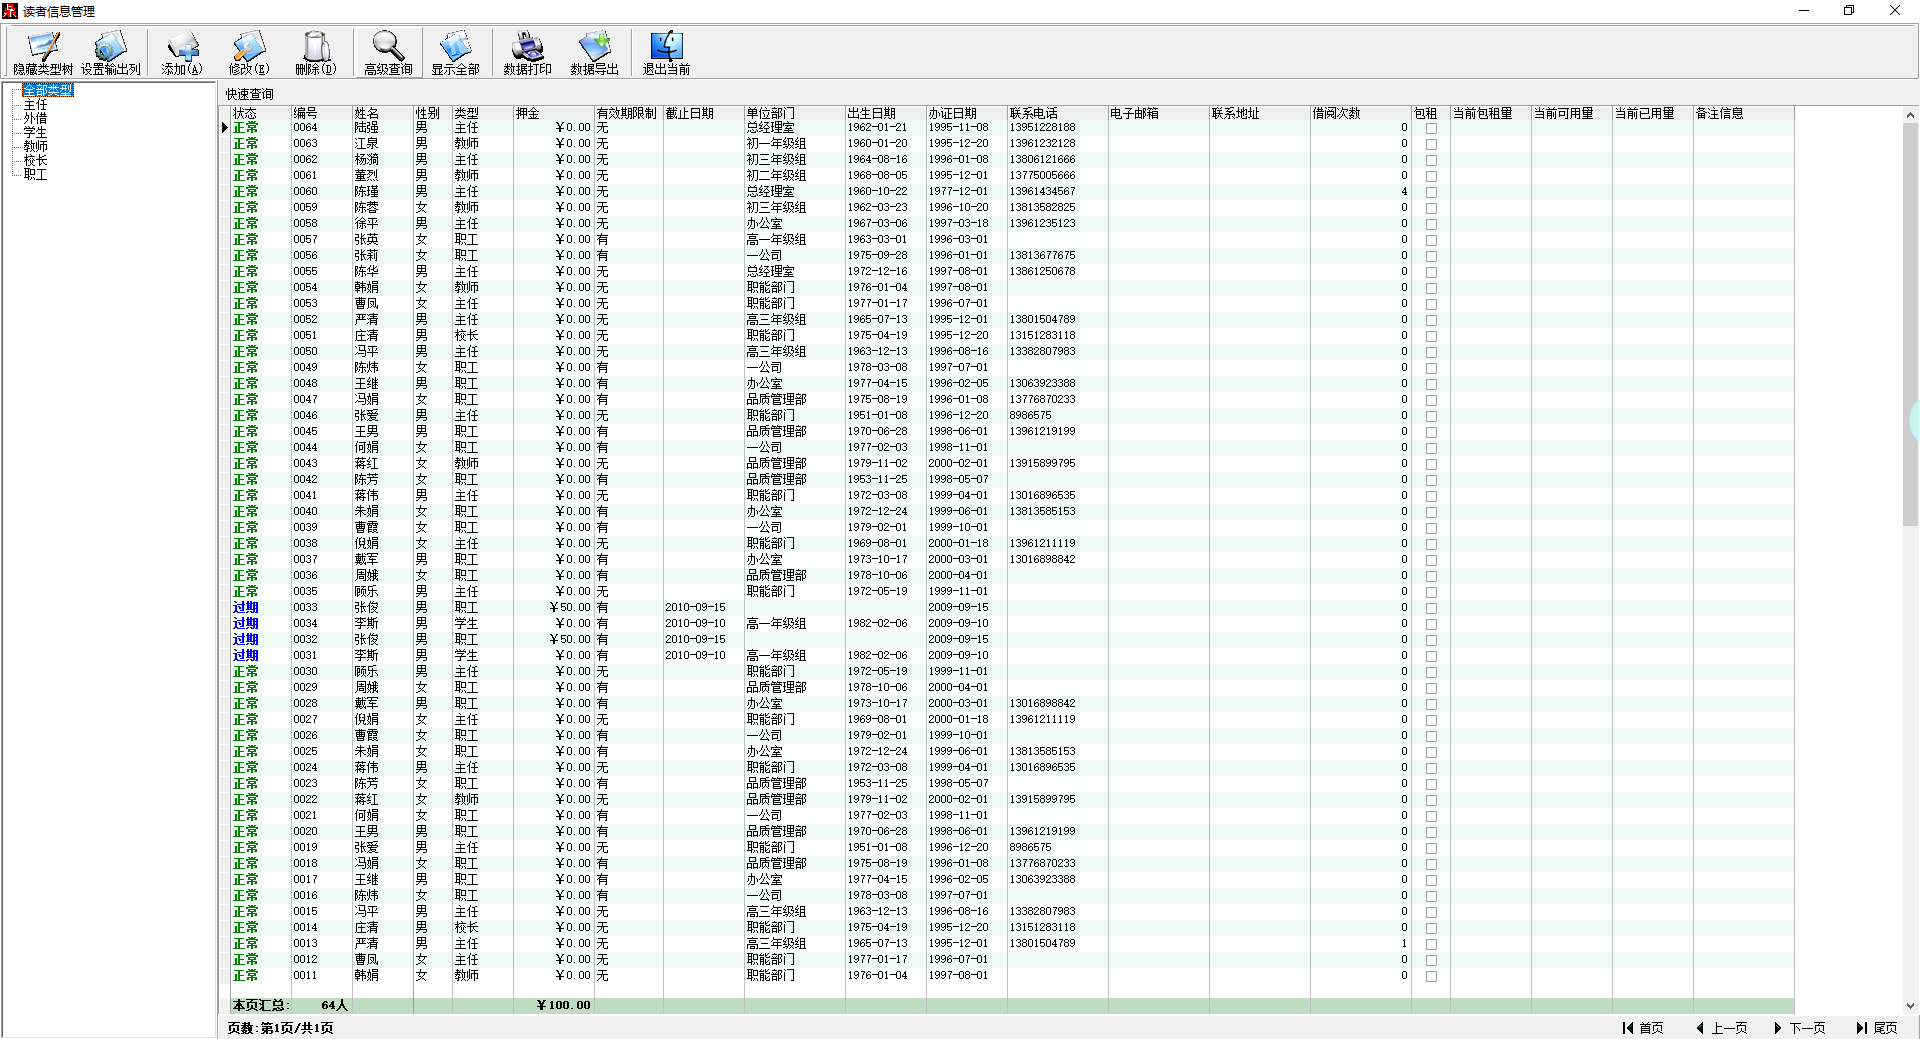Screen dimensions: 1920x1039
Task: Select the 主任 type tree node
Action: pos(35,104)
